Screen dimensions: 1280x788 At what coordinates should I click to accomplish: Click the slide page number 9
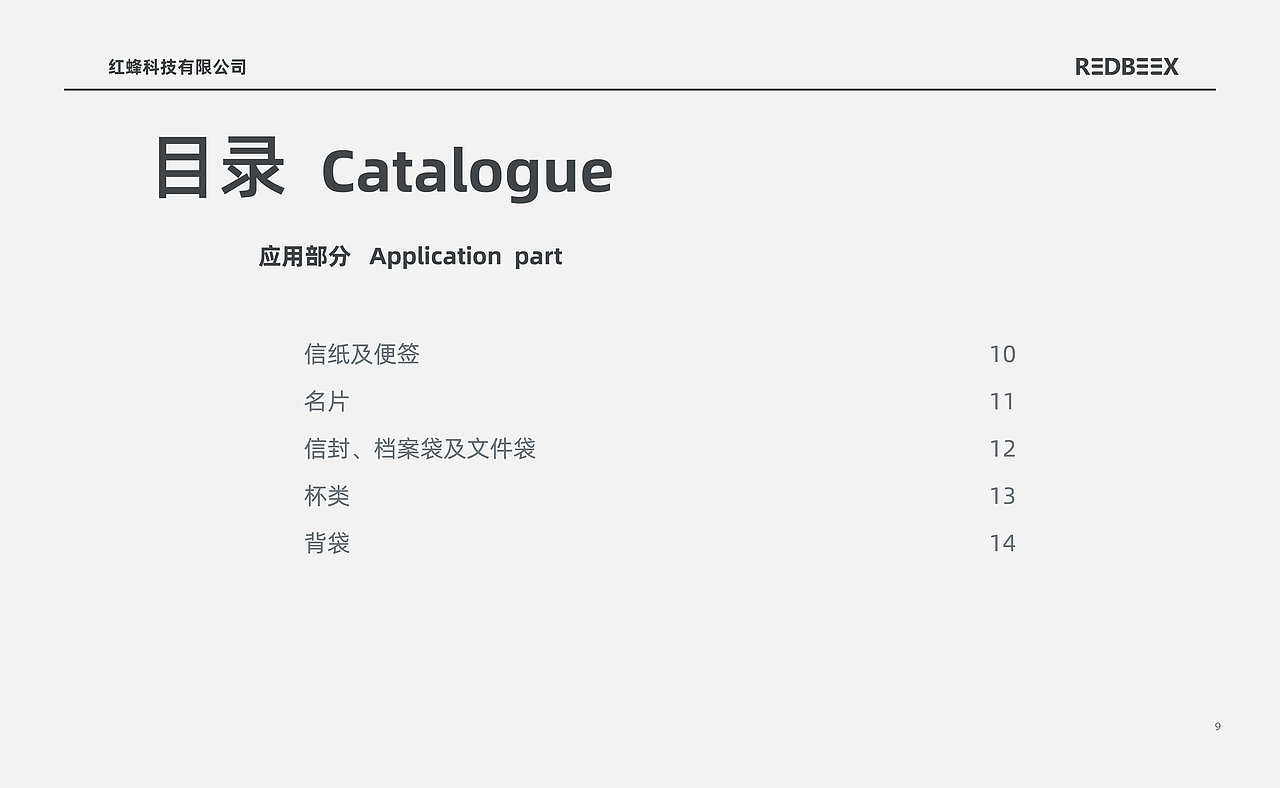[1217, 726]
